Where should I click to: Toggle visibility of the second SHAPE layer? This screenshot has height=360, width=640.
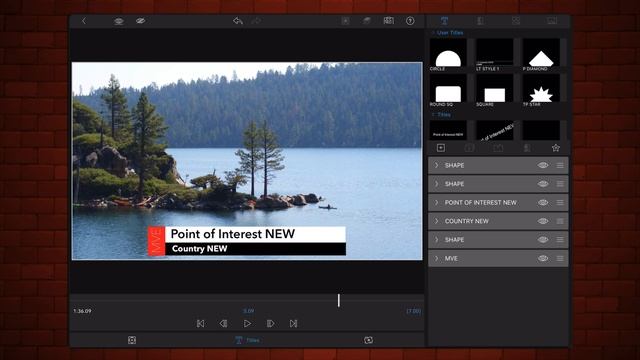543,184
